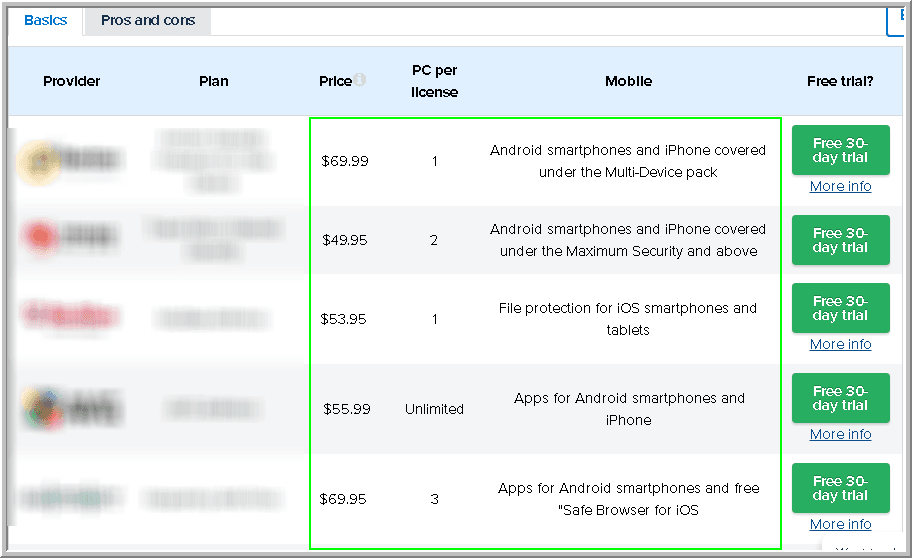Start free 30-day trial for $53.95 plan

click(x=840, y=308)
